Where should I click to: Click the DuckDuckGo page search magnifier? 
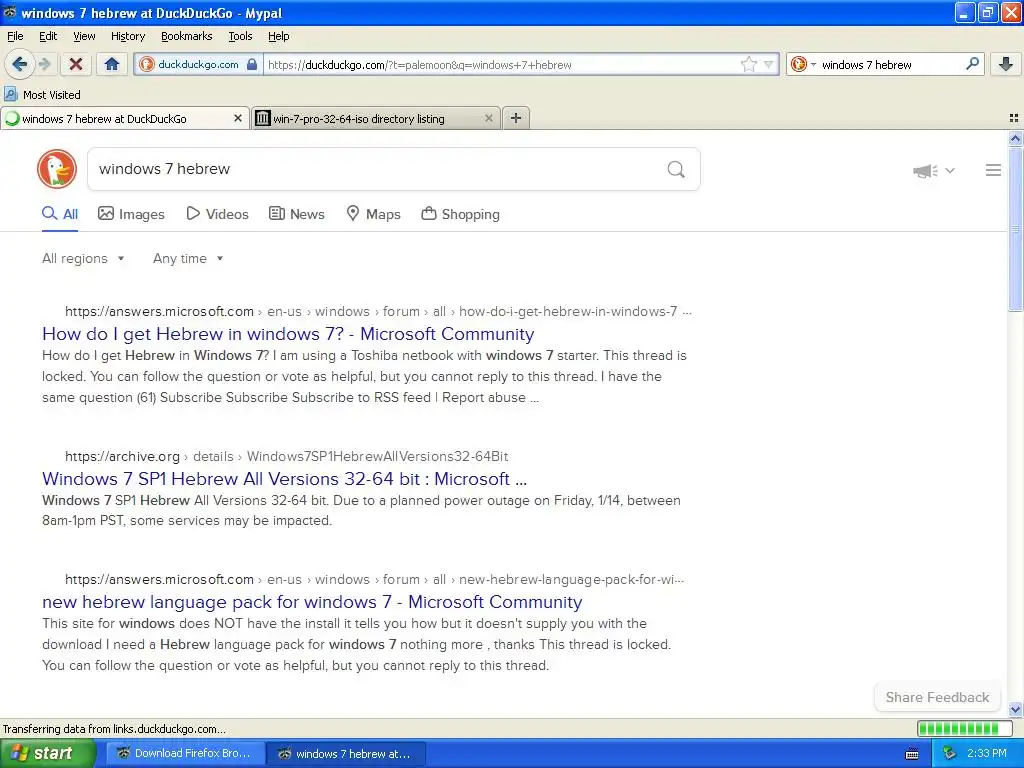pyautogui.click(x=676, y=170)
